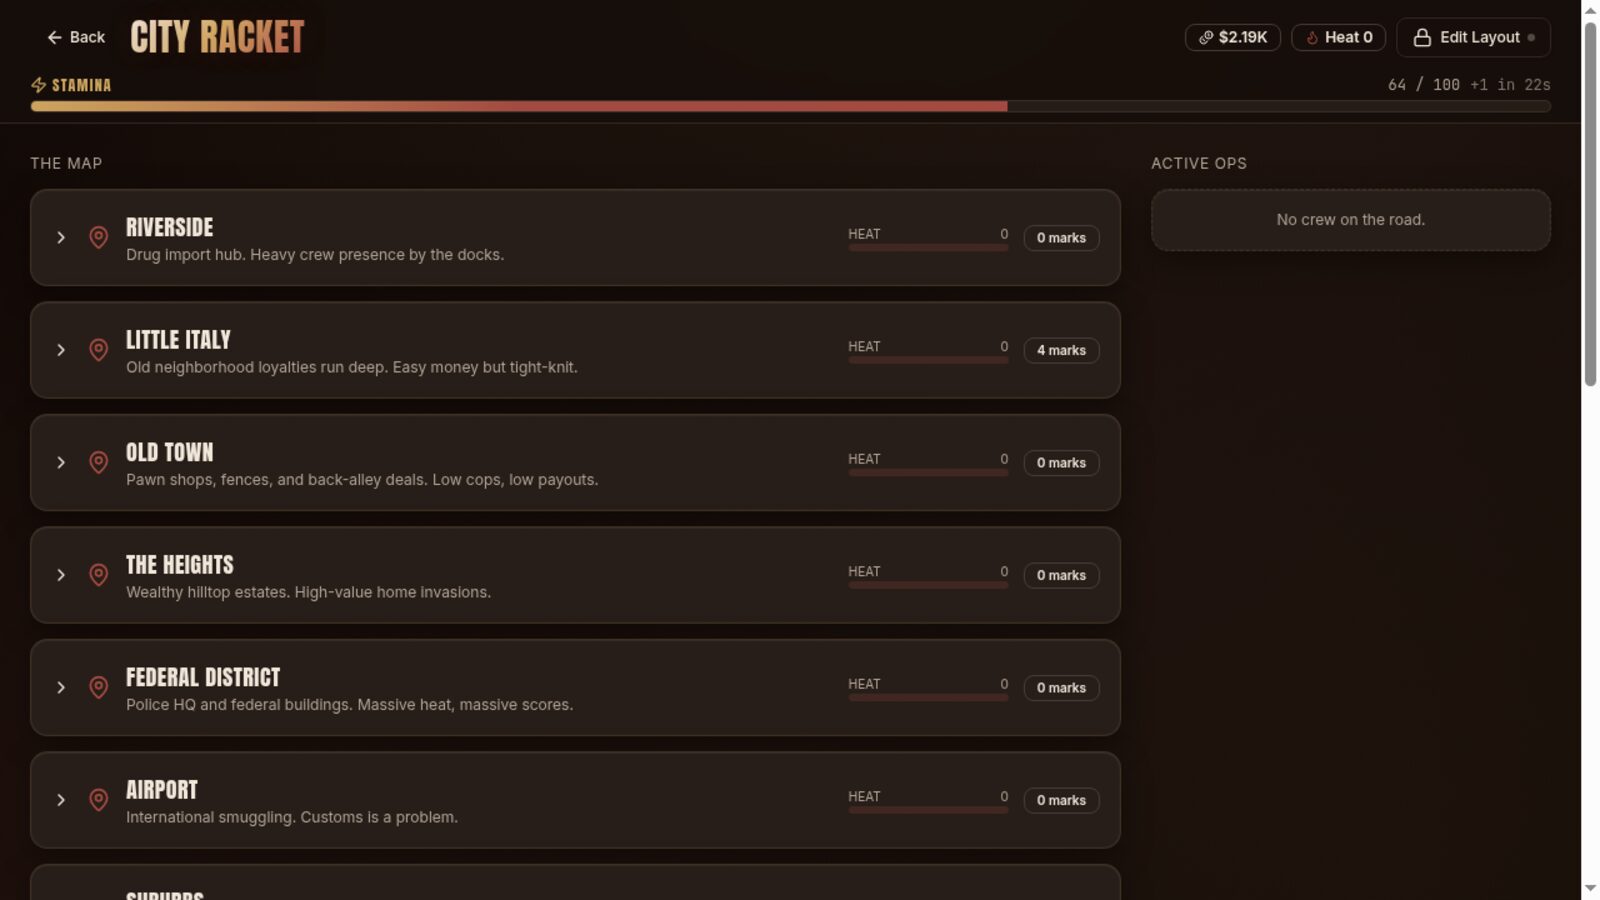This screenshot has height=900, width=1600.
Task: Click the scrollbar down arrow
Action: coord(1590,889)
